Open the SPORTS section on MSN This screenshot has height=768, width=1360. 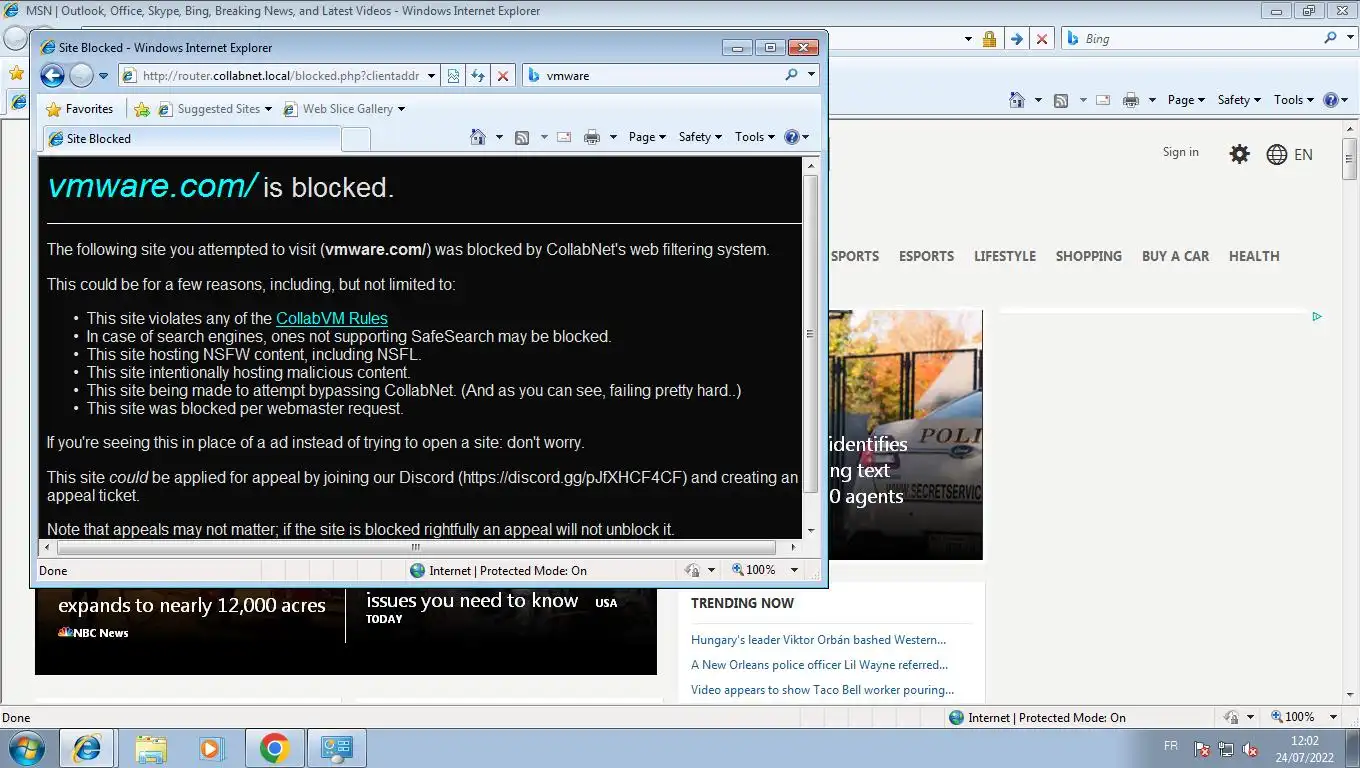pyautogui.click(x=855, y=256)
